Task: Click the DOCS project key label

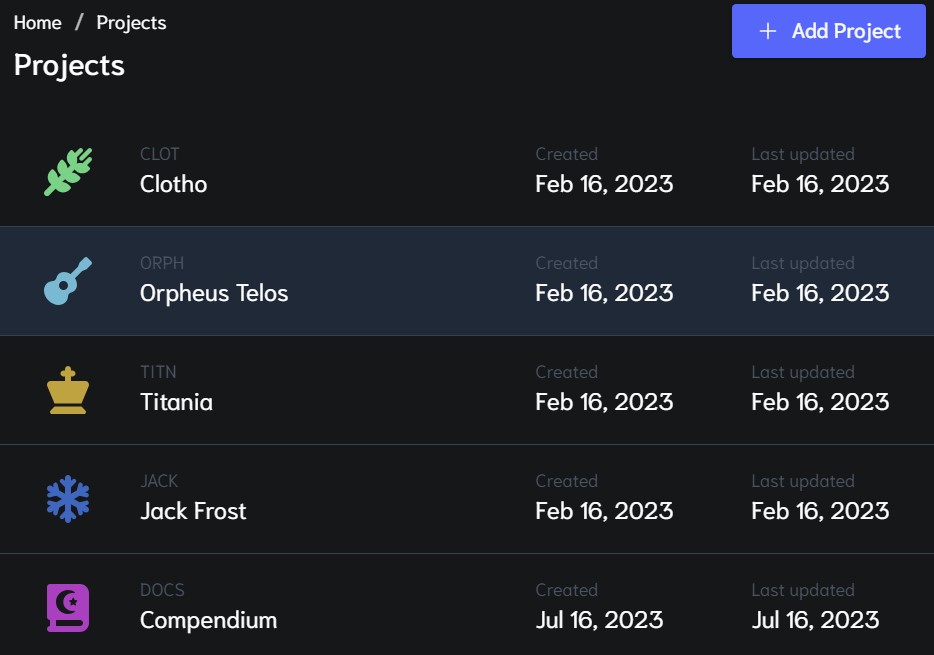Action: (x=162, y=590)
